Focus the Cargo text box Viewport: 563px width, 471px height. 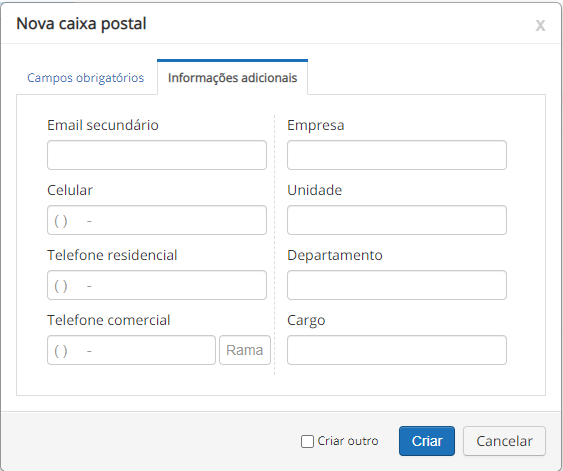click(397, 350)
